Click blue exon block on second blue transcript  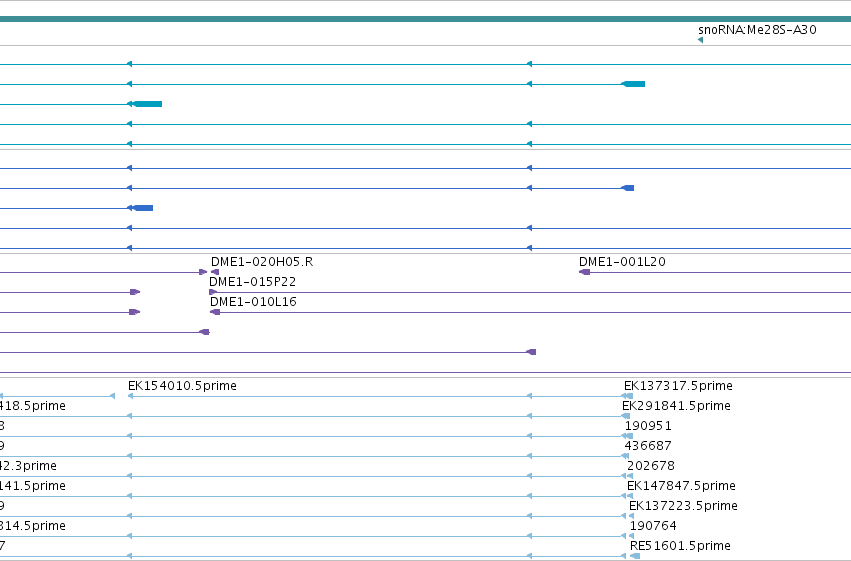[628, 188]
